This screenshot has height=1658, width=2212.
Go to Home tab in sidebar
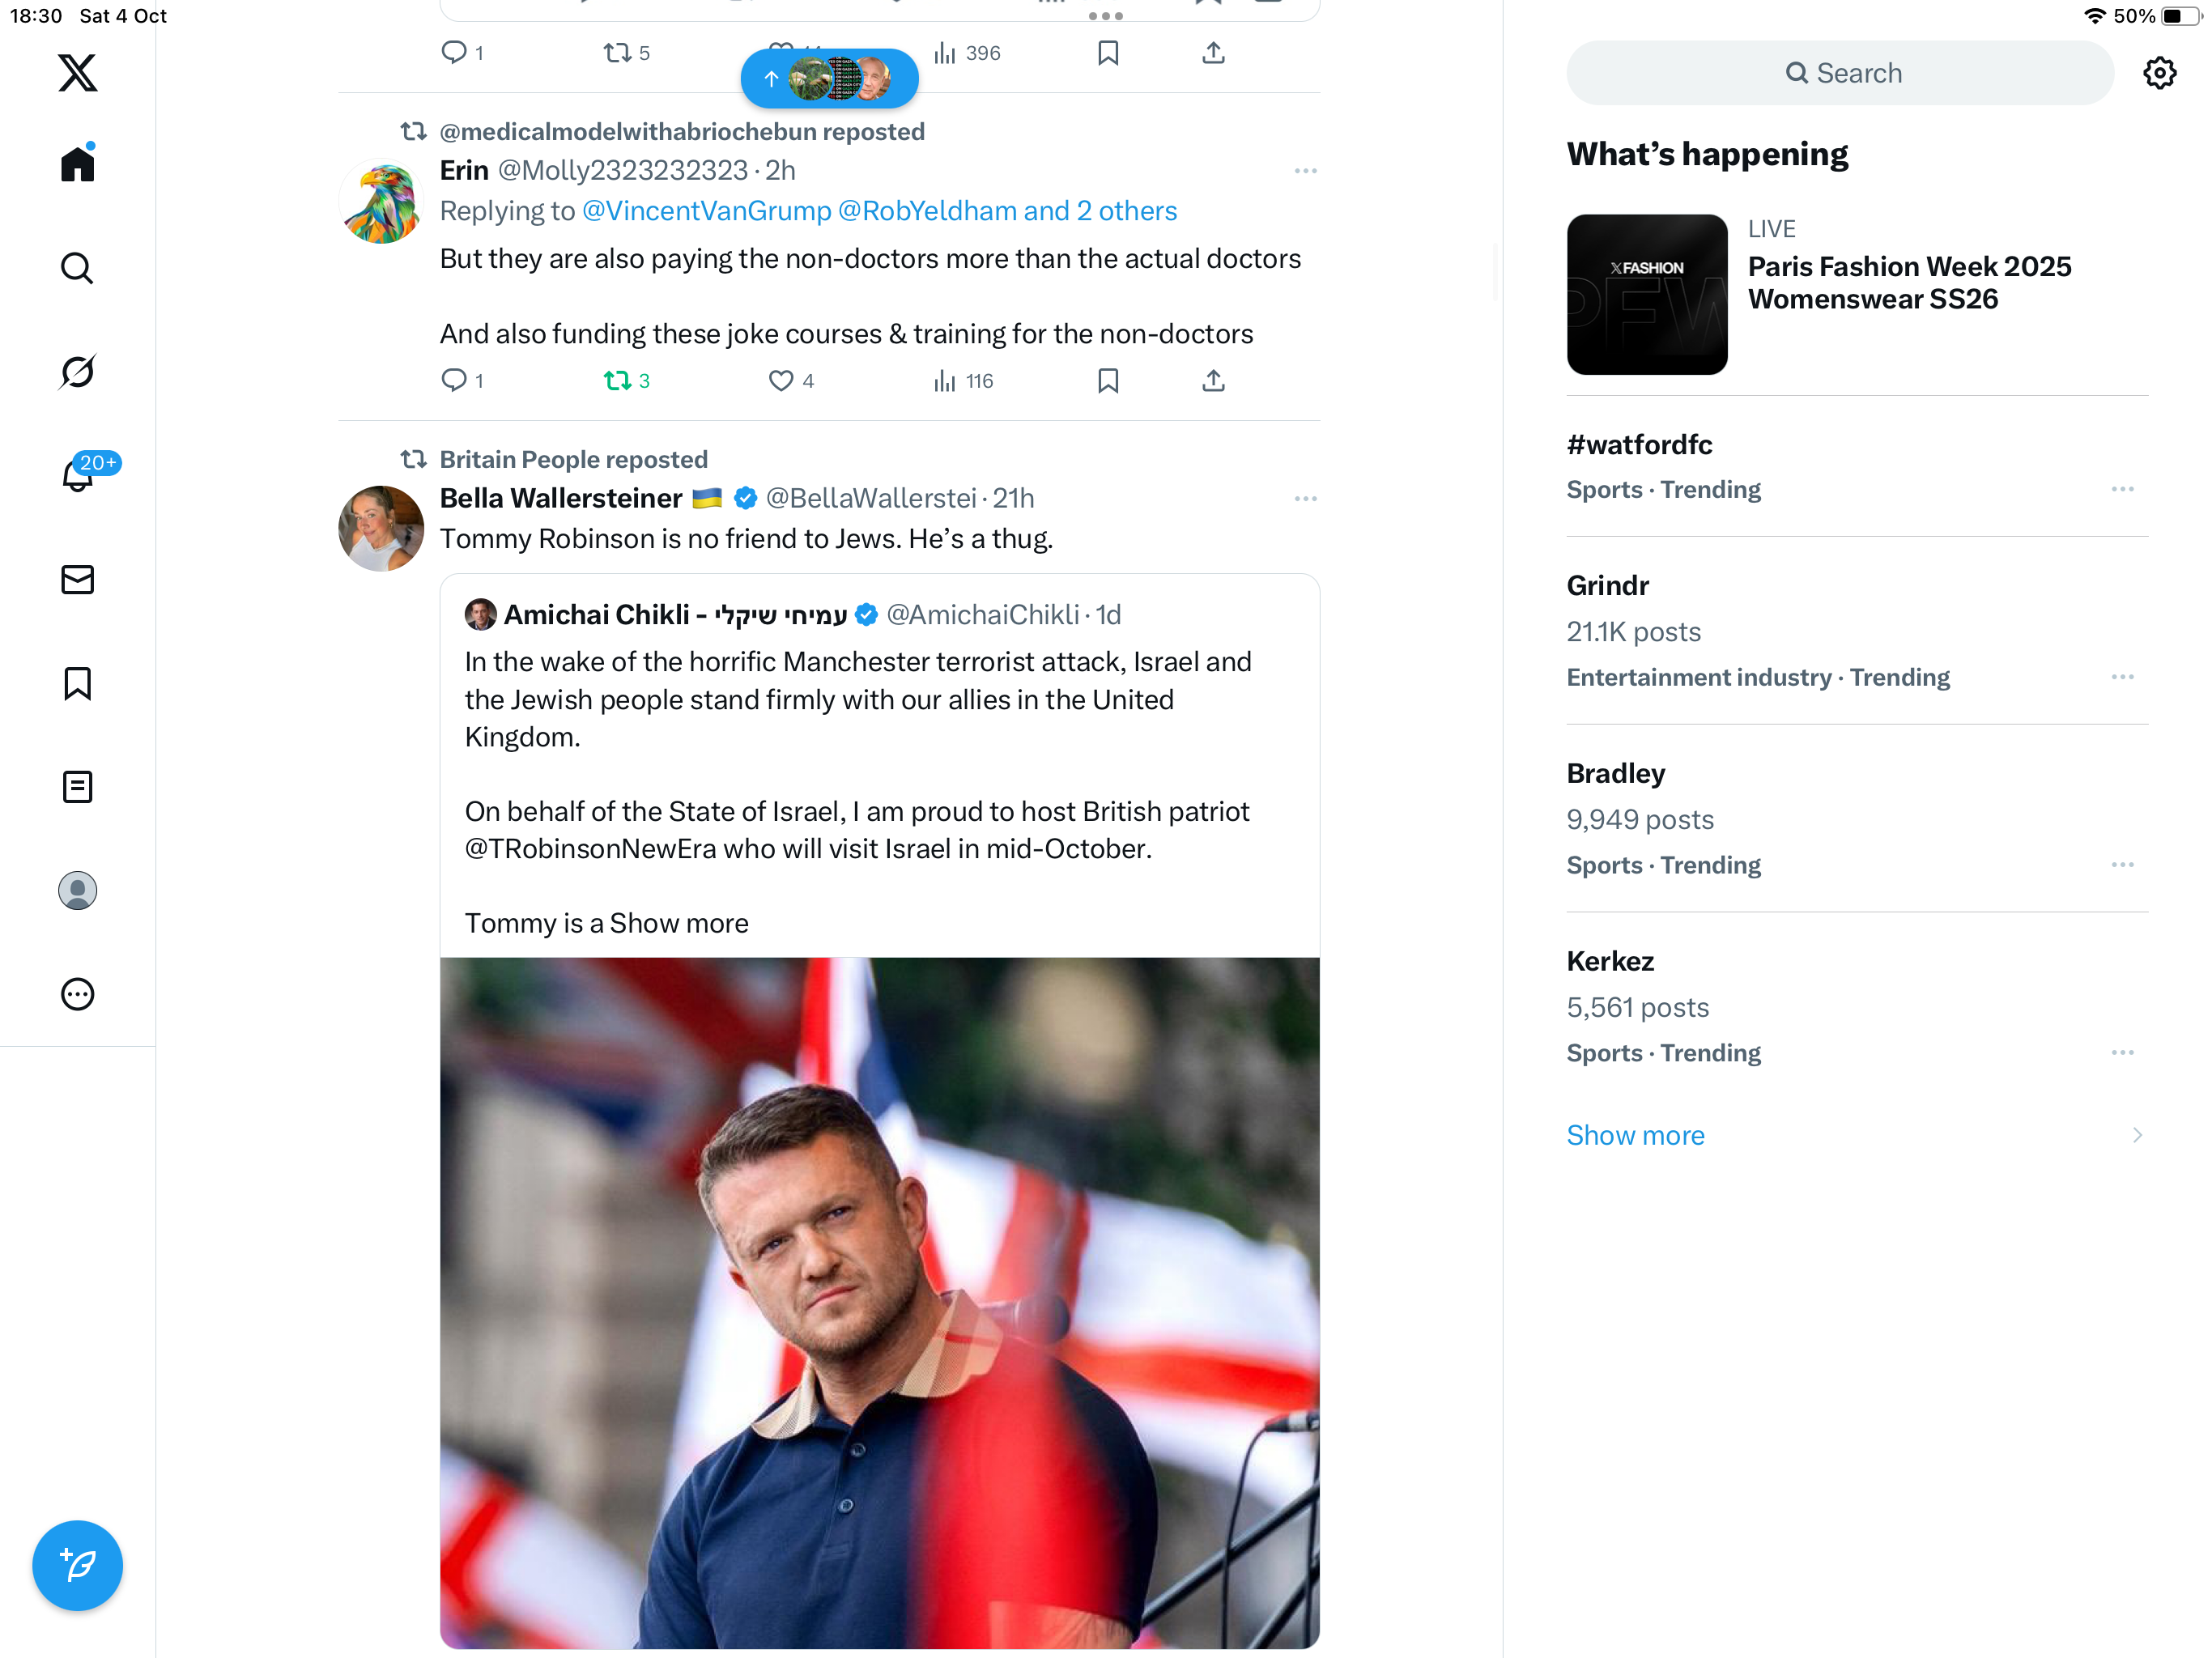pyautogui.click(x=77, y=164)
